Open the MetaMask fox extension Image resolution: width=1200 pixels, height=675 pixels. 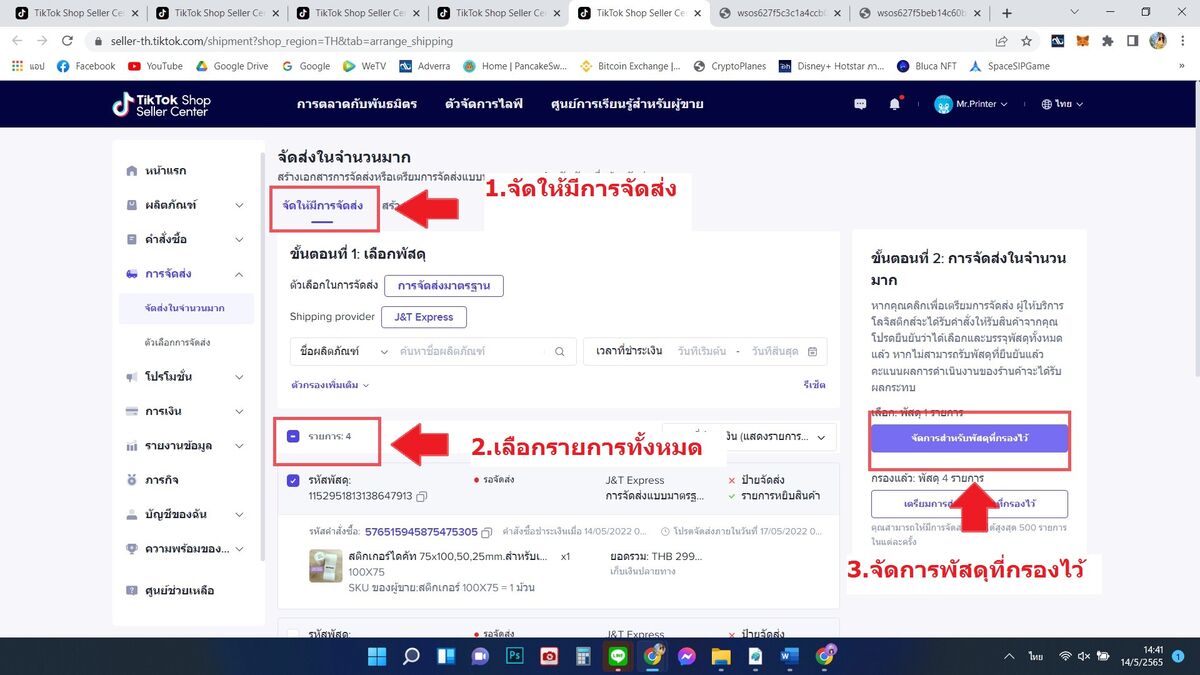tap(1083, 41)
